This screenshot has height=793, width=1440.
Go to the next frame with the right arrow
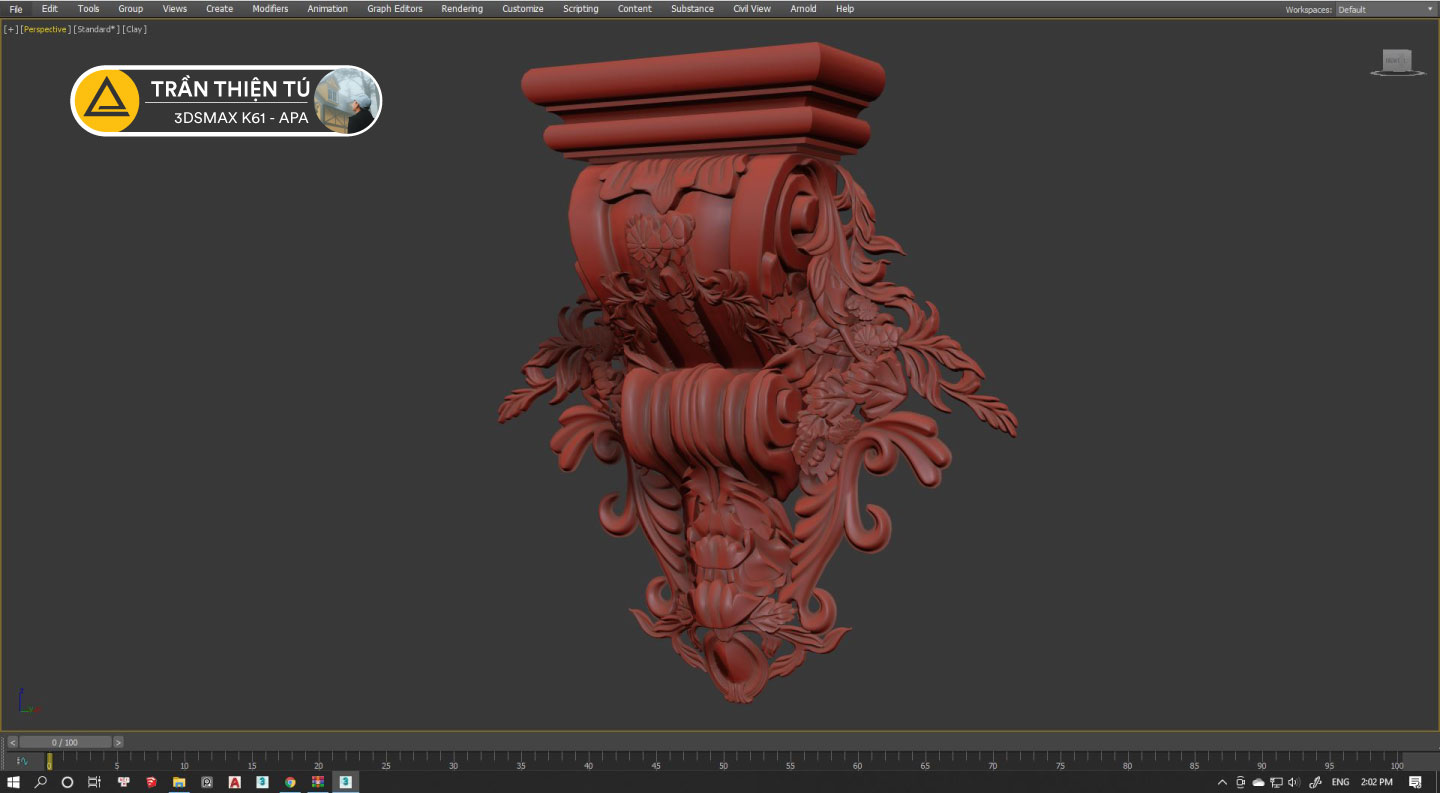[x=118, y=742]
